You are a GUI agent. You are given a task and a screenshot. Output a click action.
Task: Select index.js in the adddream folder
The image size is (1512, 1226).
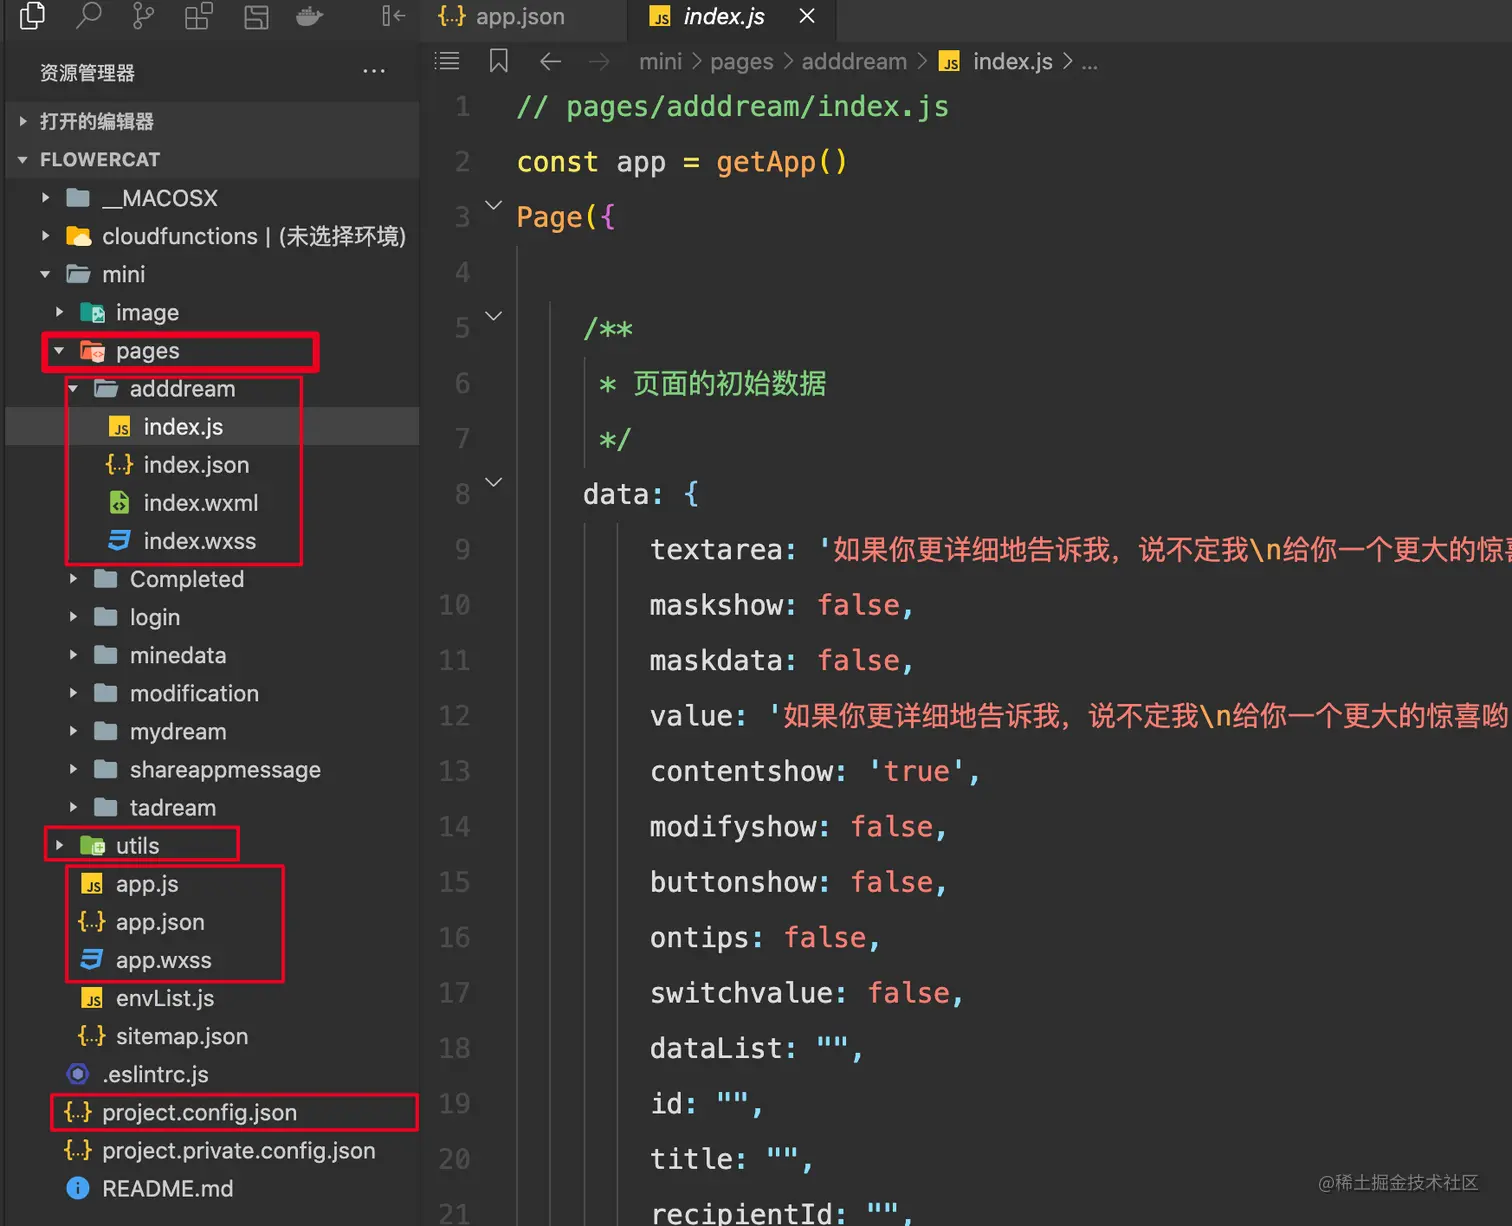(x=212, y=427)
